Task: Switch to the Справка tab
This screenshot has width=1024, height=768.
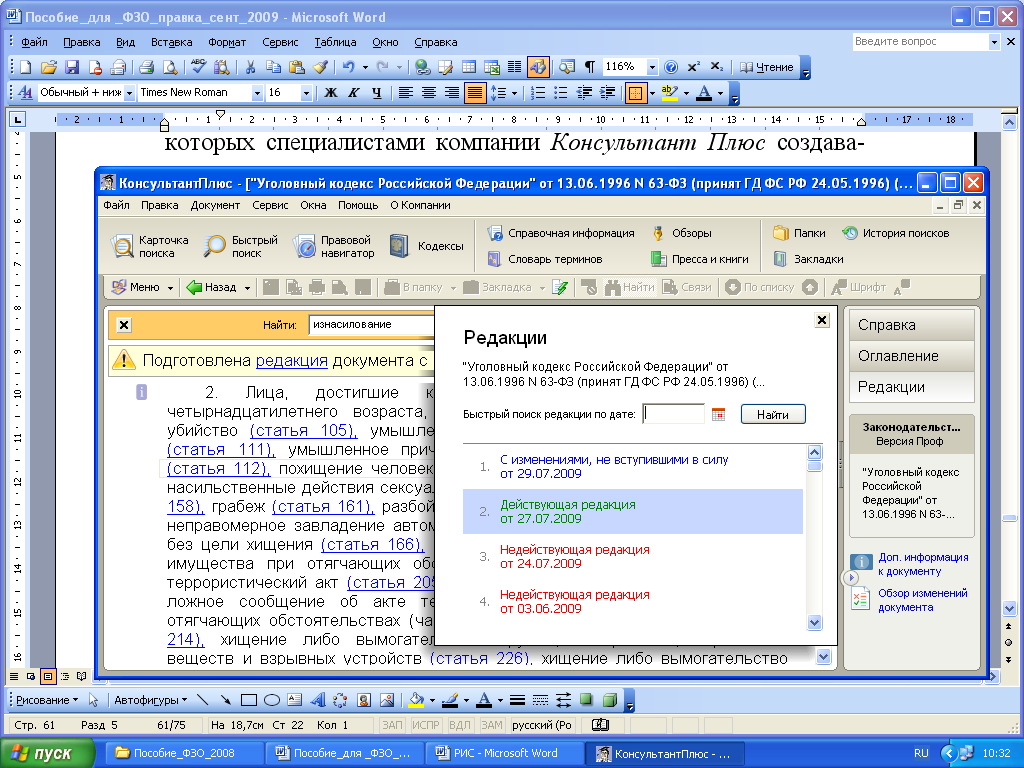Action: coord(912,325)
